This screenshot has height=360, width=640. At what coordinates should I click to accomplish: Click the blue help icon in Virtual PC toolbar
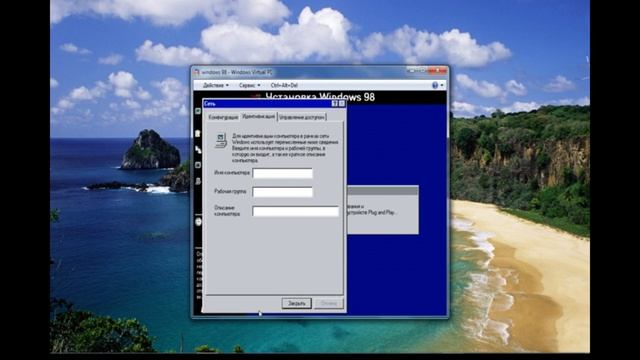point(435,85)
